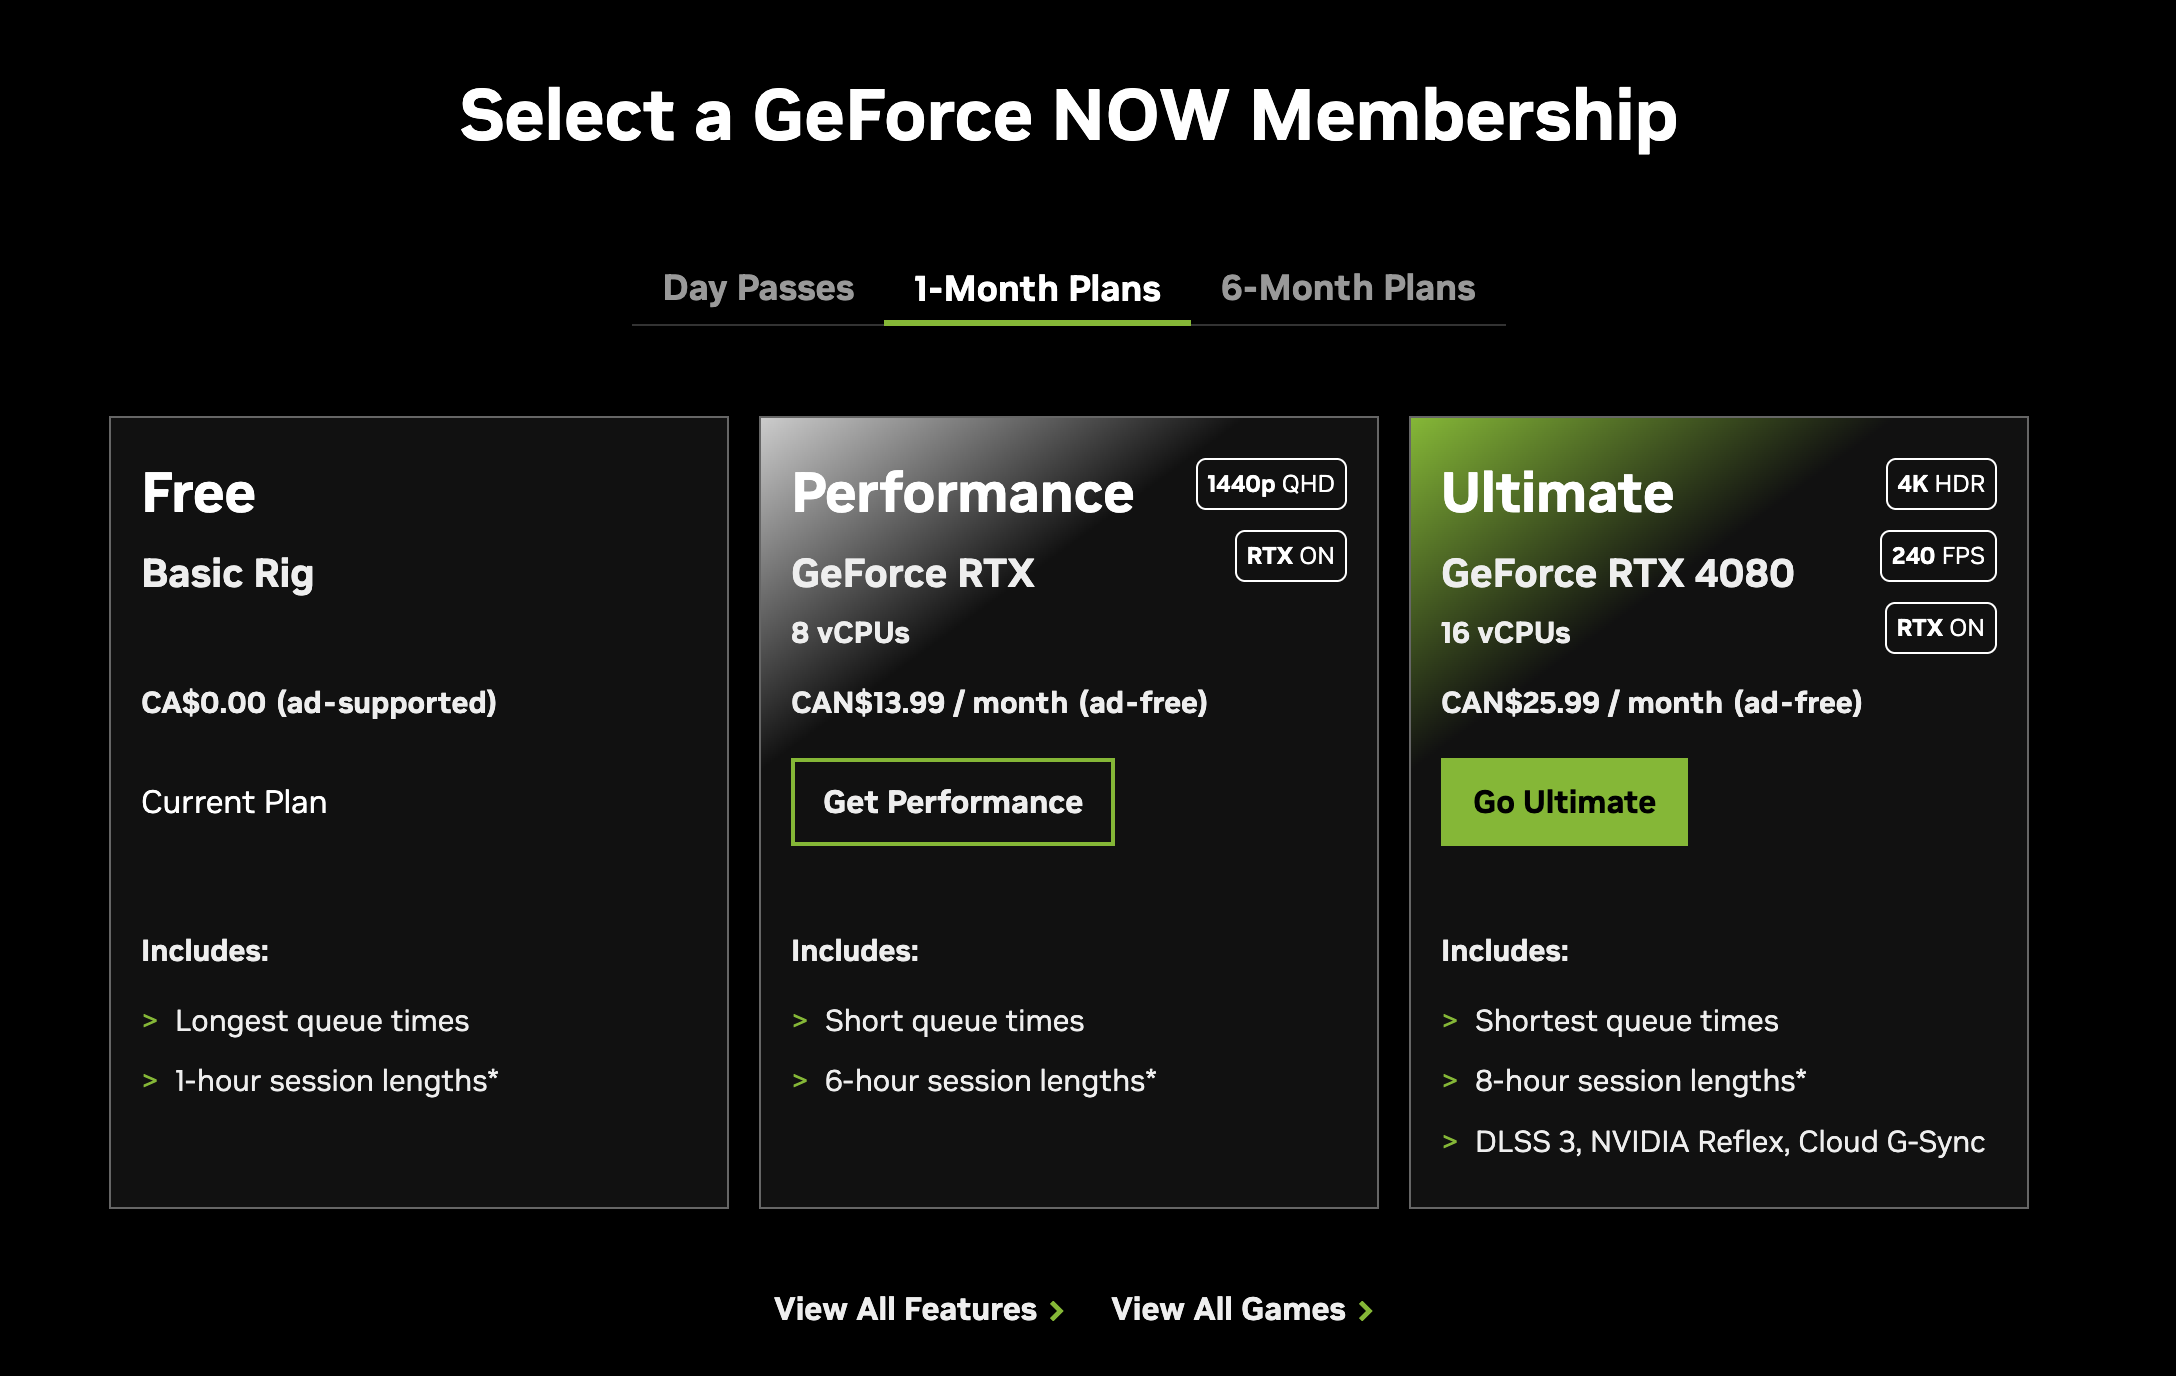This screenshot has height=1376, width=2176.
Task: Click the Current Plan label
Action: pos(234,802)
